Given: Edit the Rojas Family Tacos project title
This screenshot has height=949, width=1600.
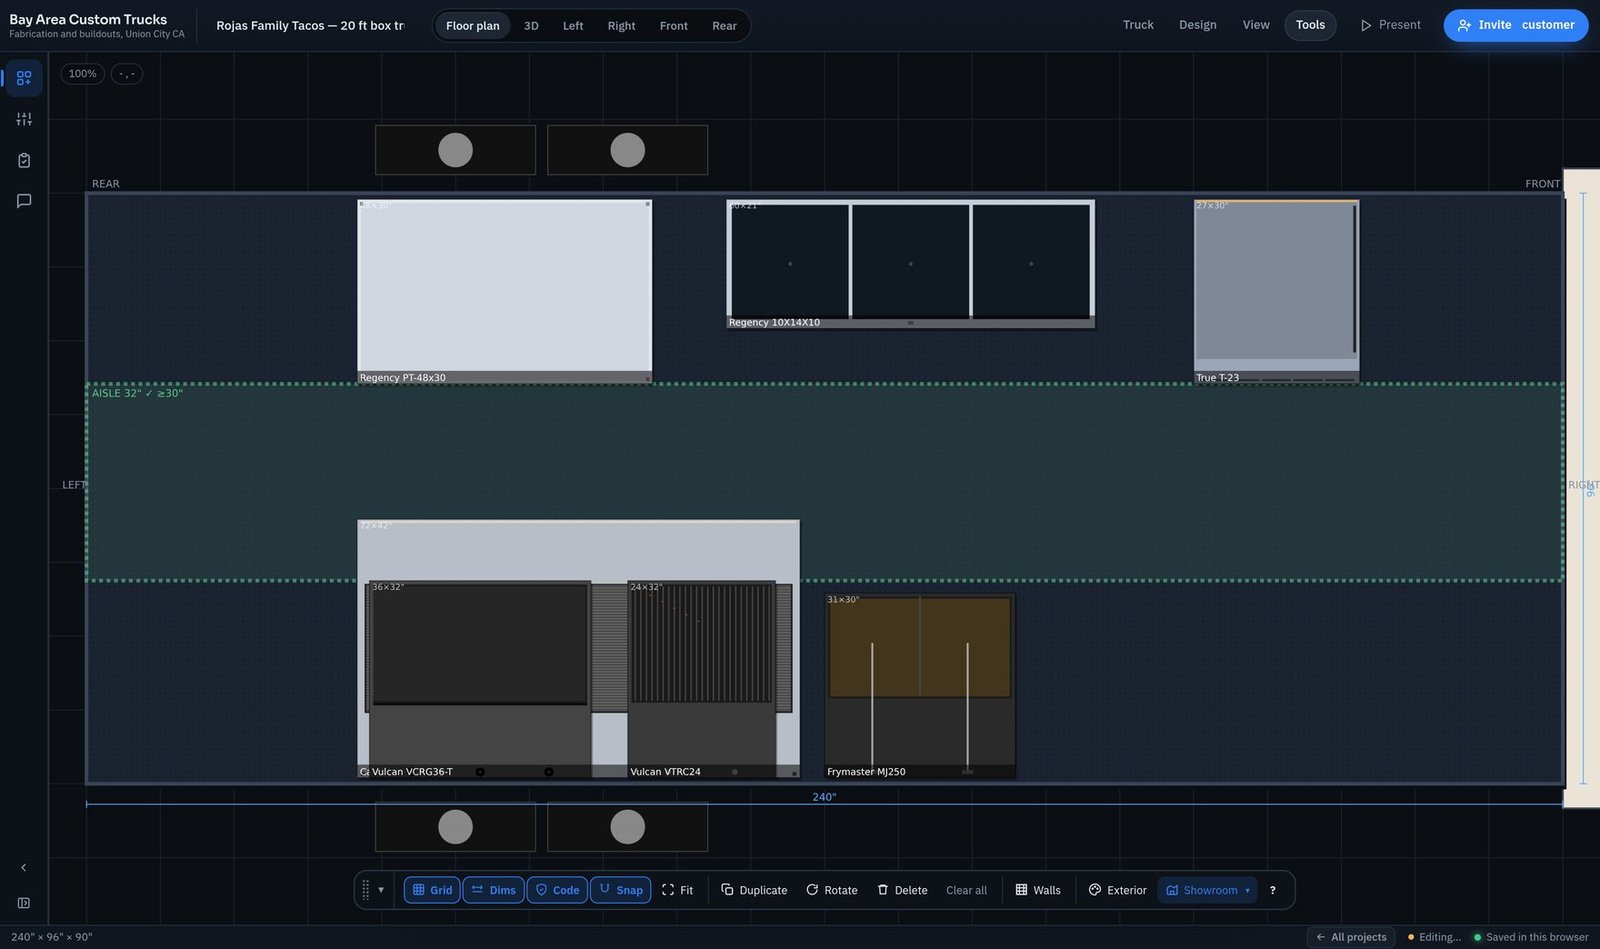Looking at the screenshot, I should [x=310, y=26].
